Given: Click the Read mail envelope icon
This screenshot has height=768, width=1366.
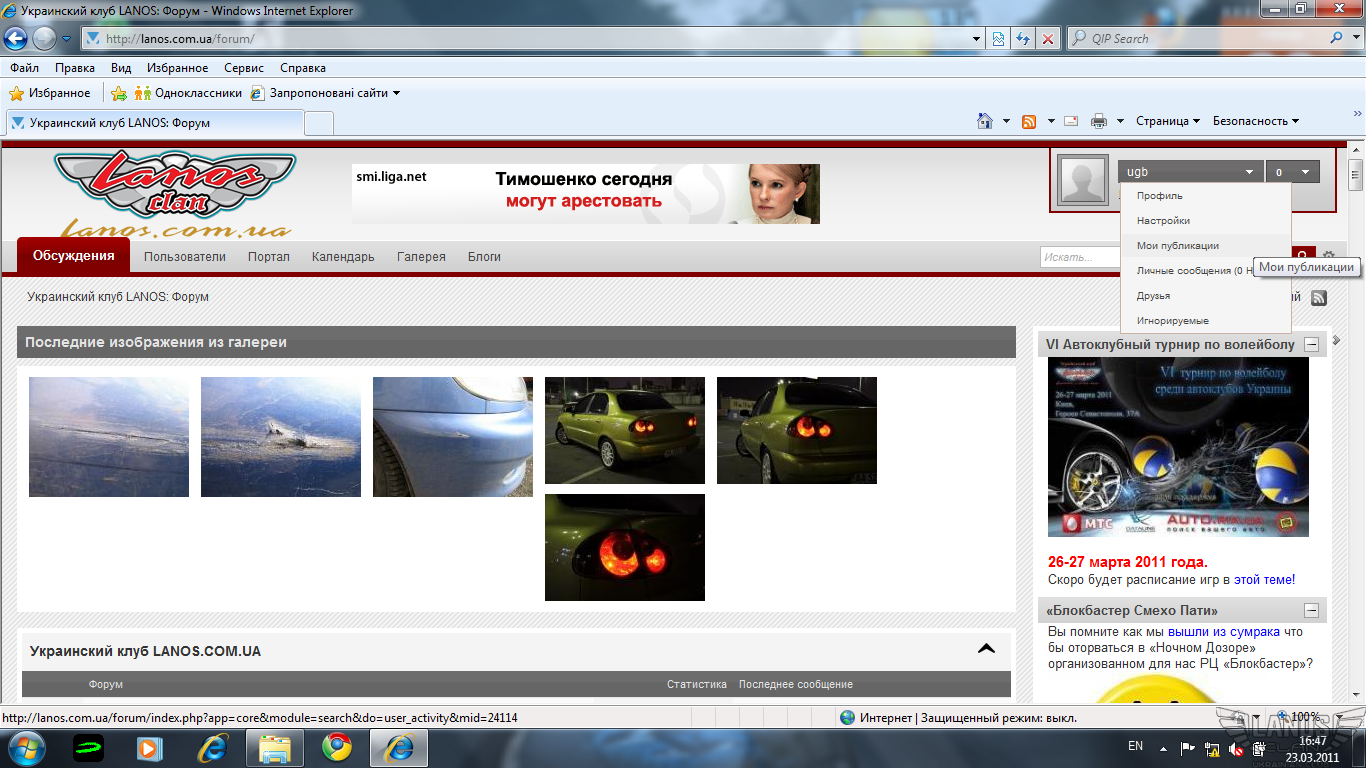Looking at the screenshot, I should click(x=1071, y=121).
